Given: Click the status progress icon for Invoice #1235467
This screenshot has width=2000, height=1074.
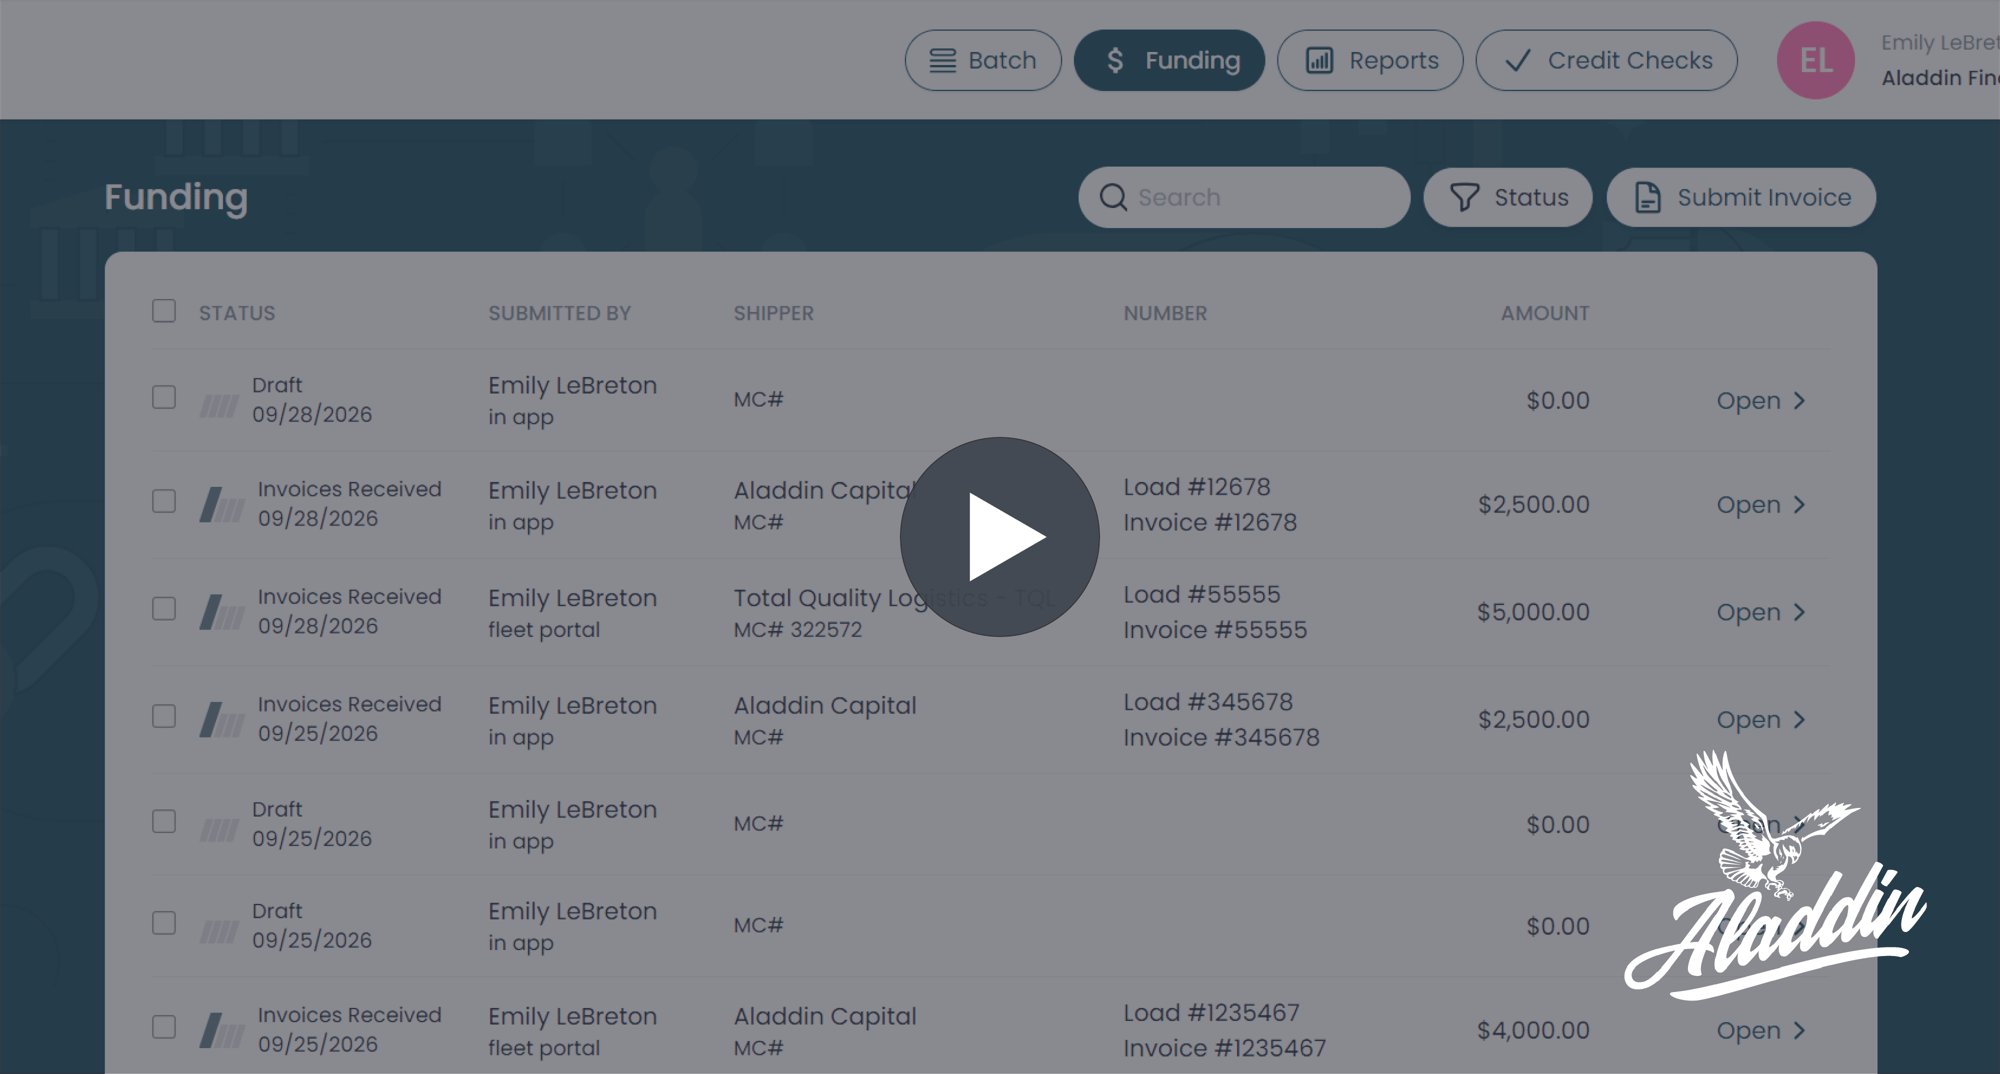Looking at the screenshot, I should [222, 1030].
